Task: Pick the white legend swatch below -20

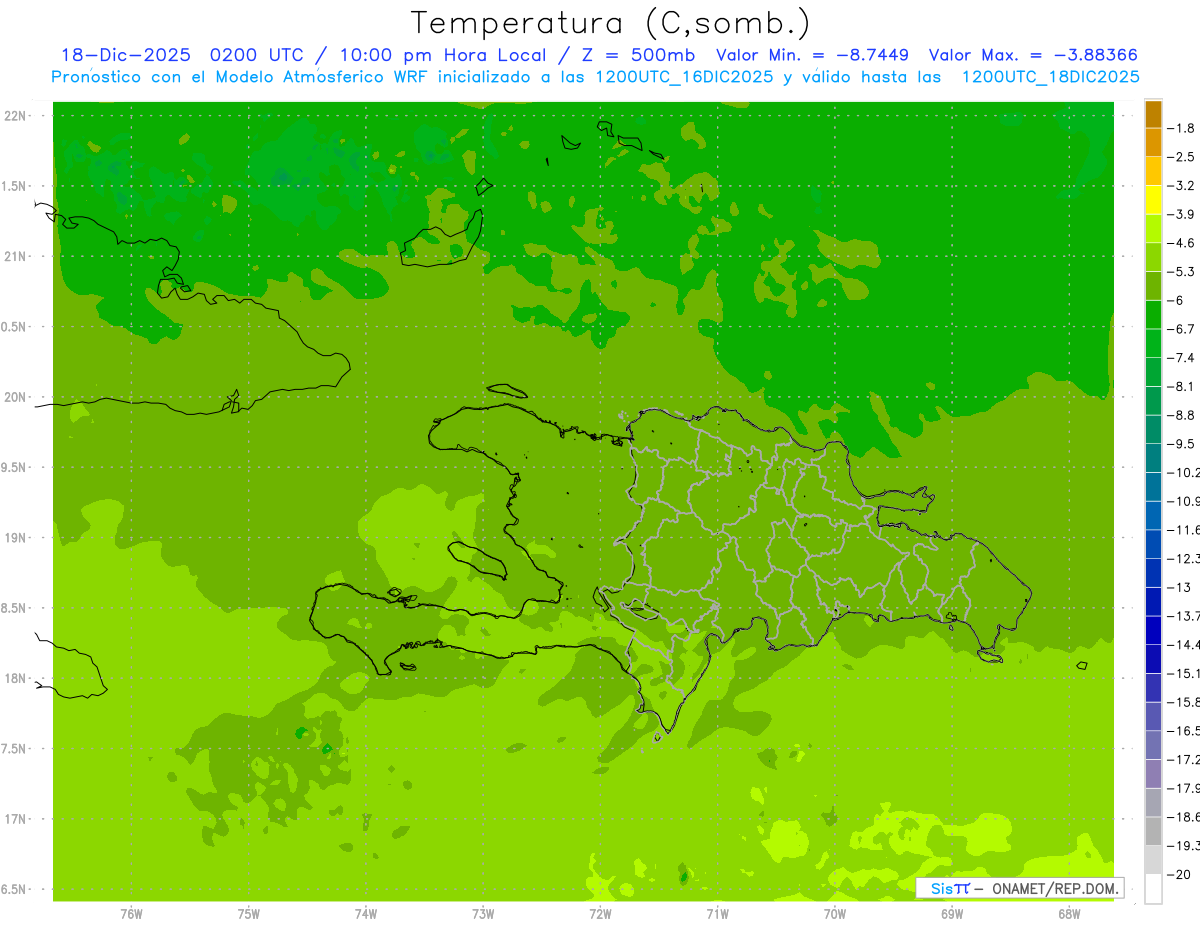Action: pyautogui.click(x=1153, y=889)
